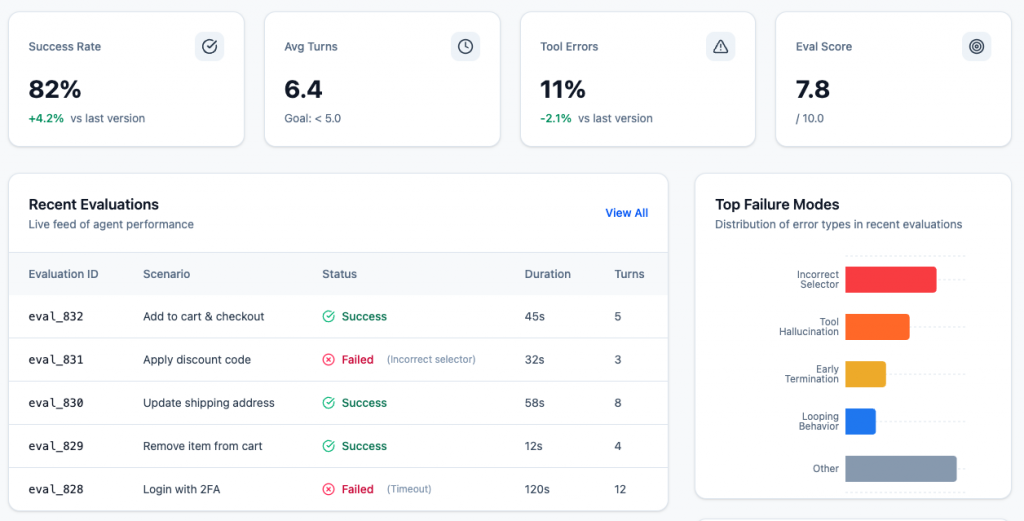This screenshot has height=521, width=1024.
Task: Click the failed X icon for eval_828
Action: pos(328,489)
